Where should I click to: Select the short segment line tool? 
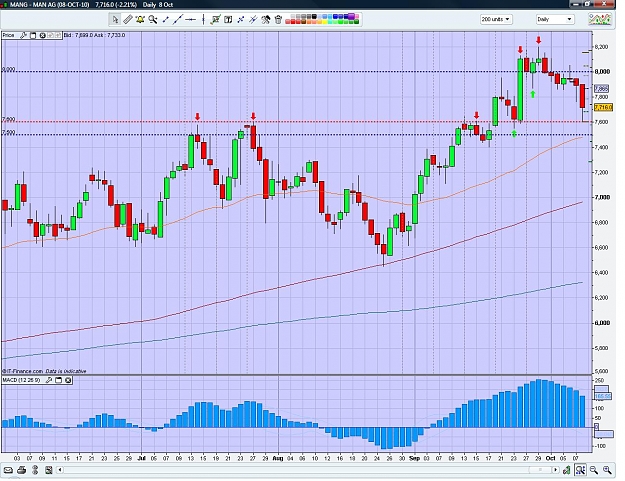tap(165, 19)
